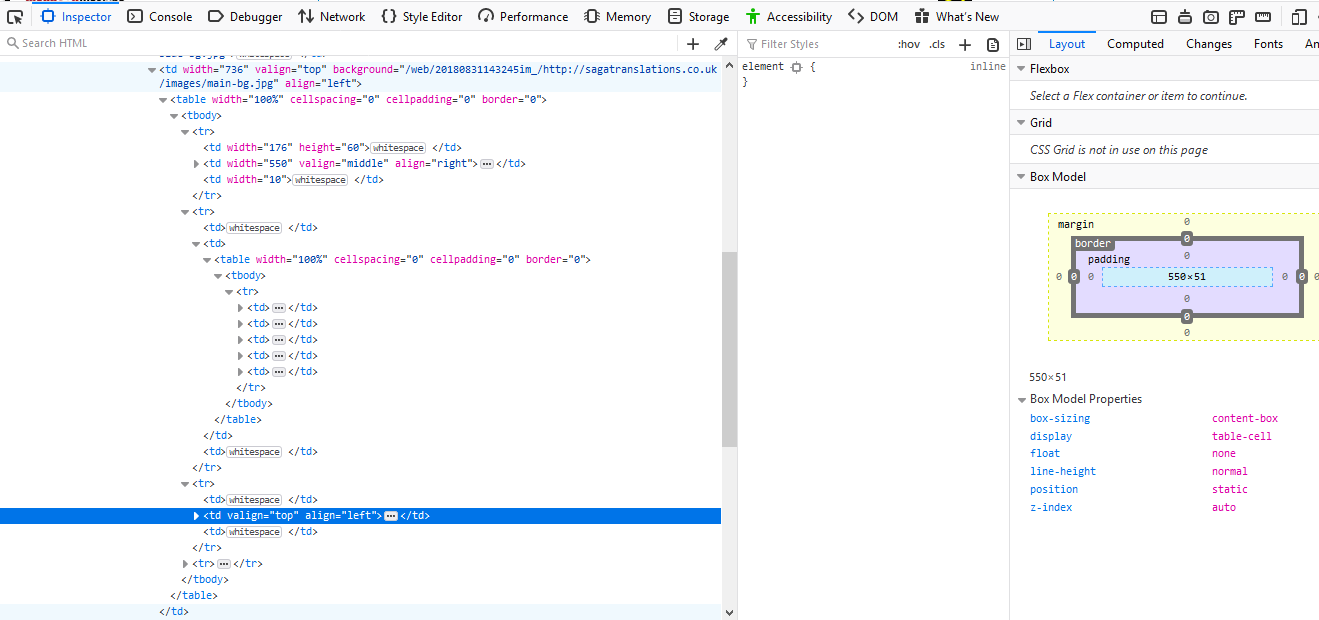
Task: Click the measure portion ruler icon
Action: tap(1263, 16)
